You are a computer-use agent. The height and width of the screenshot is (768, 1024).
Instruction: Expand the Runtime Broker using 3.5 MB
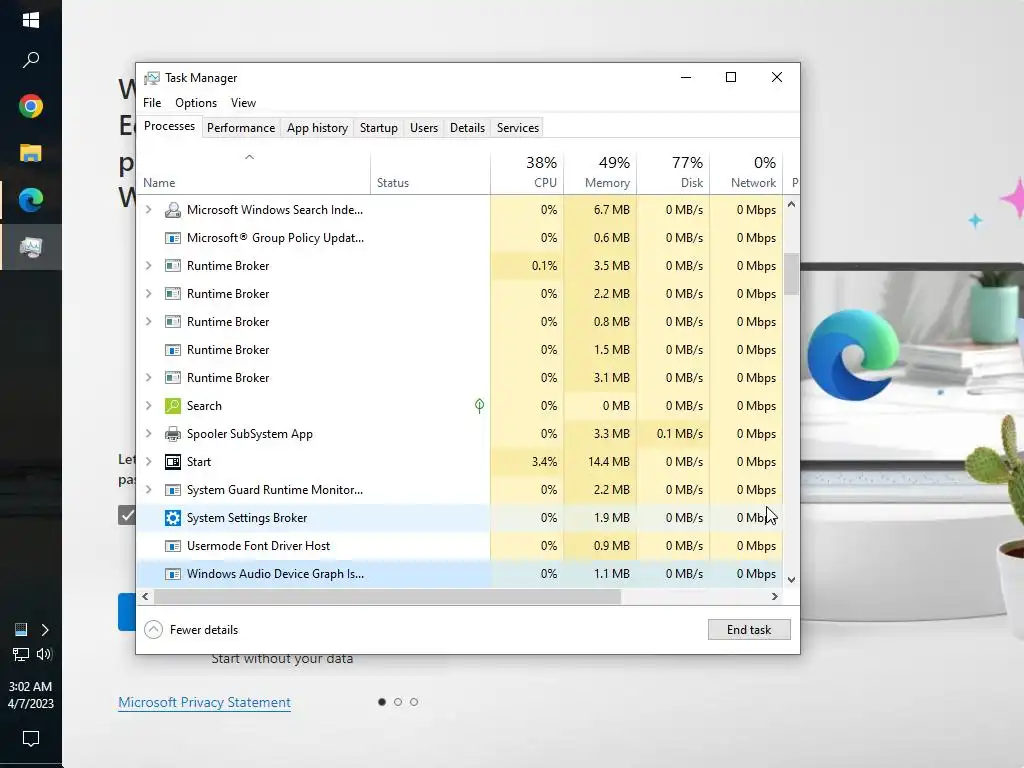click(148, 266)
